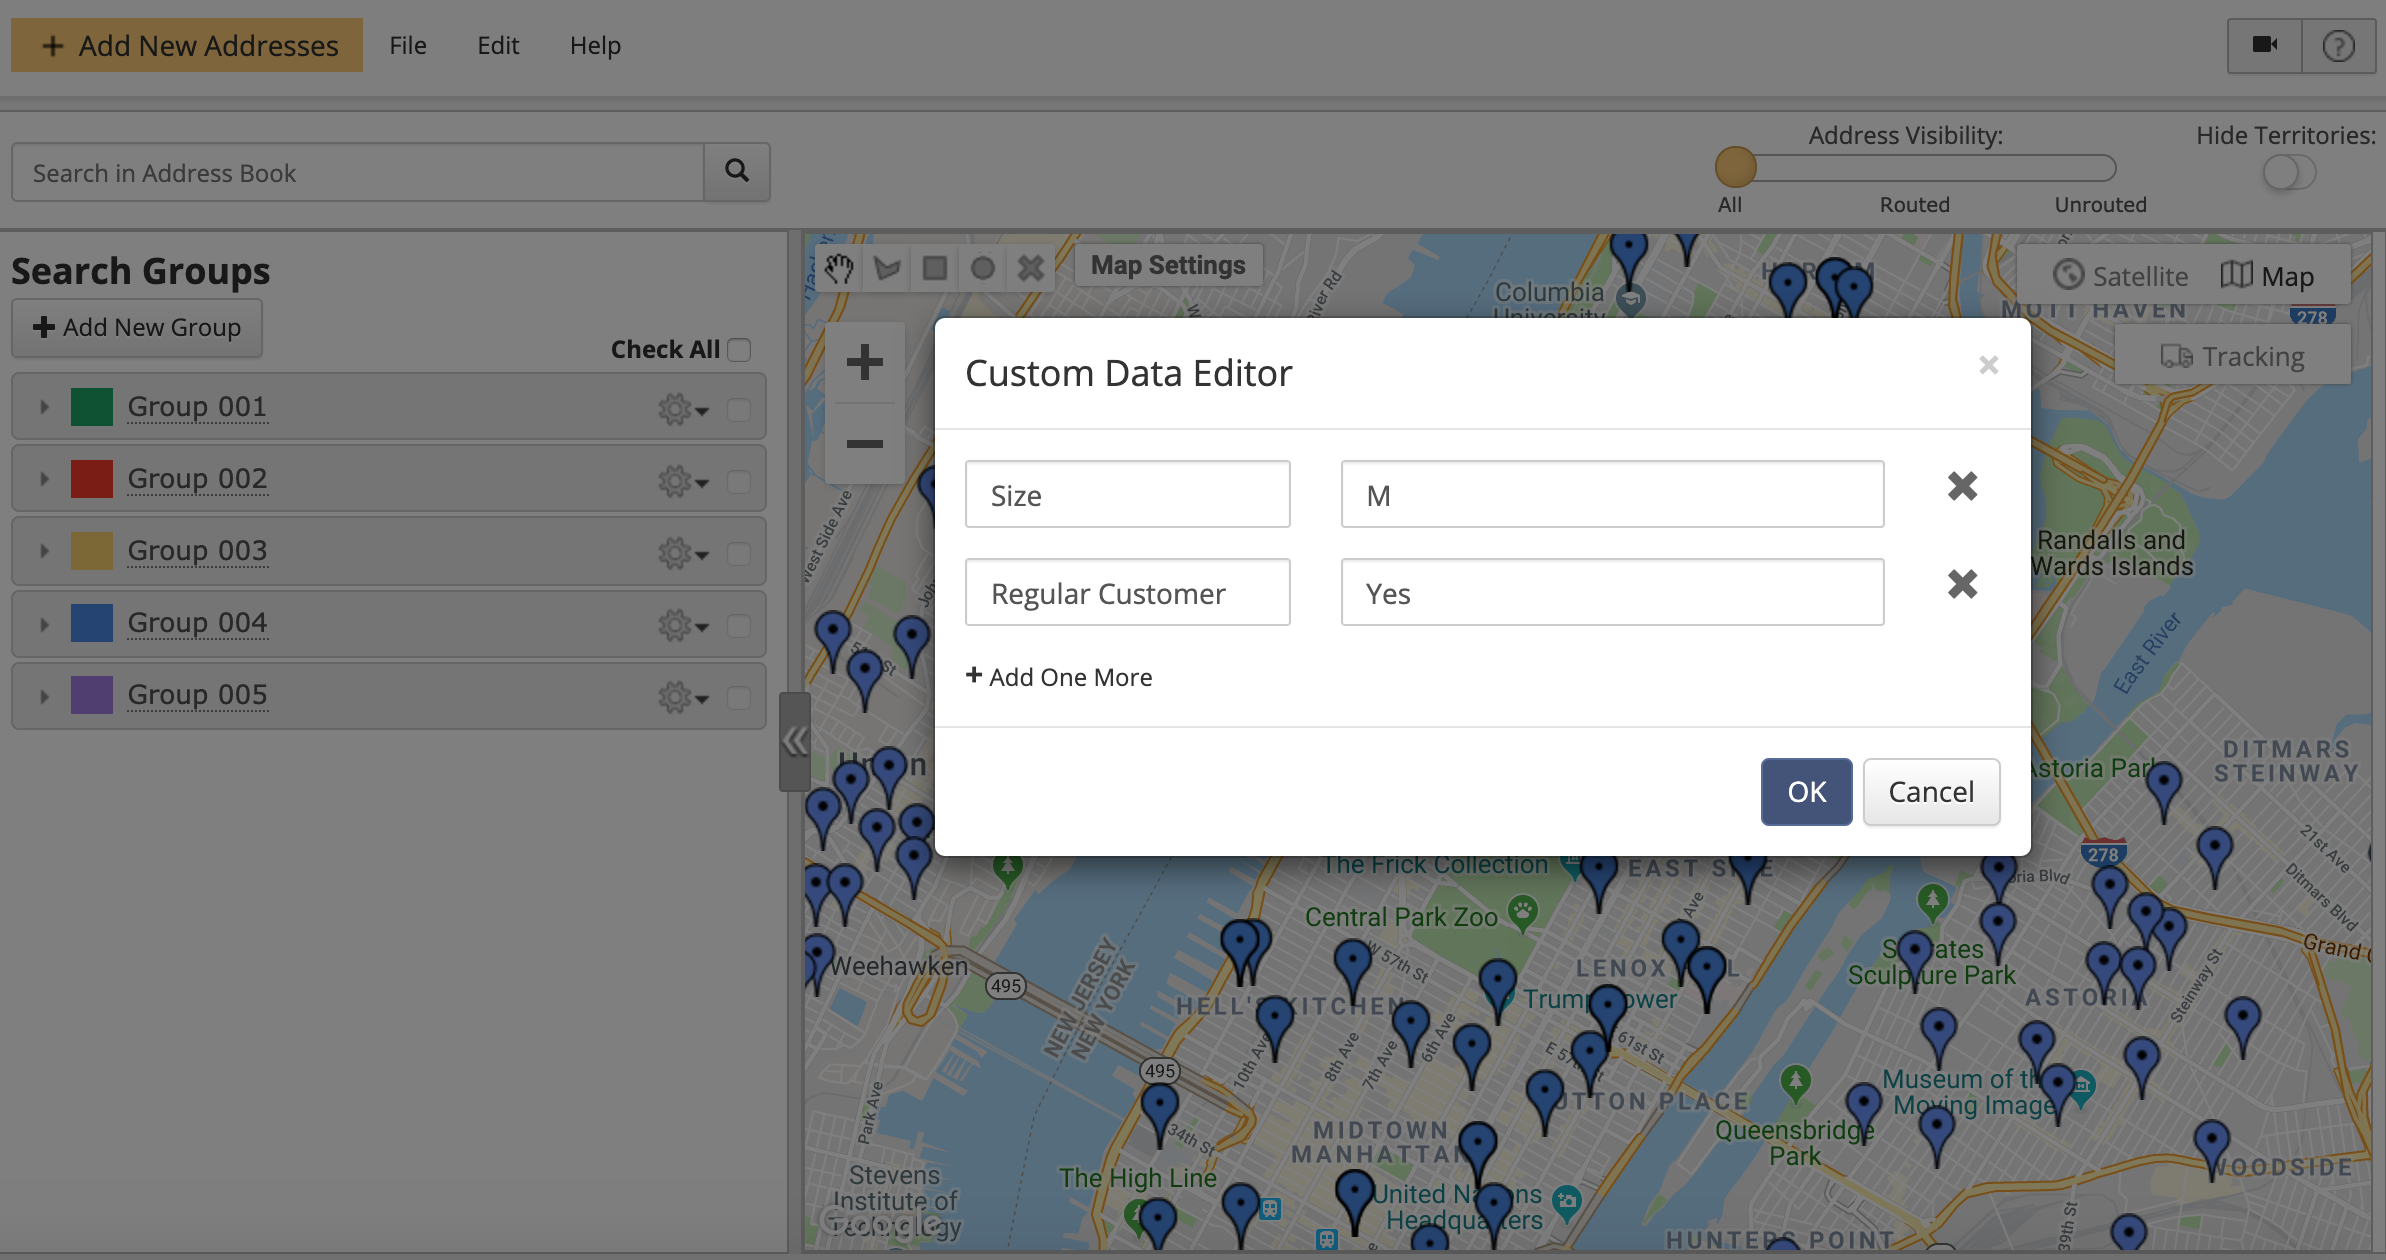Expand the Group 001 tree arrow
This screenshot has height=1260, width=2386.
click(x=44, y=407)
